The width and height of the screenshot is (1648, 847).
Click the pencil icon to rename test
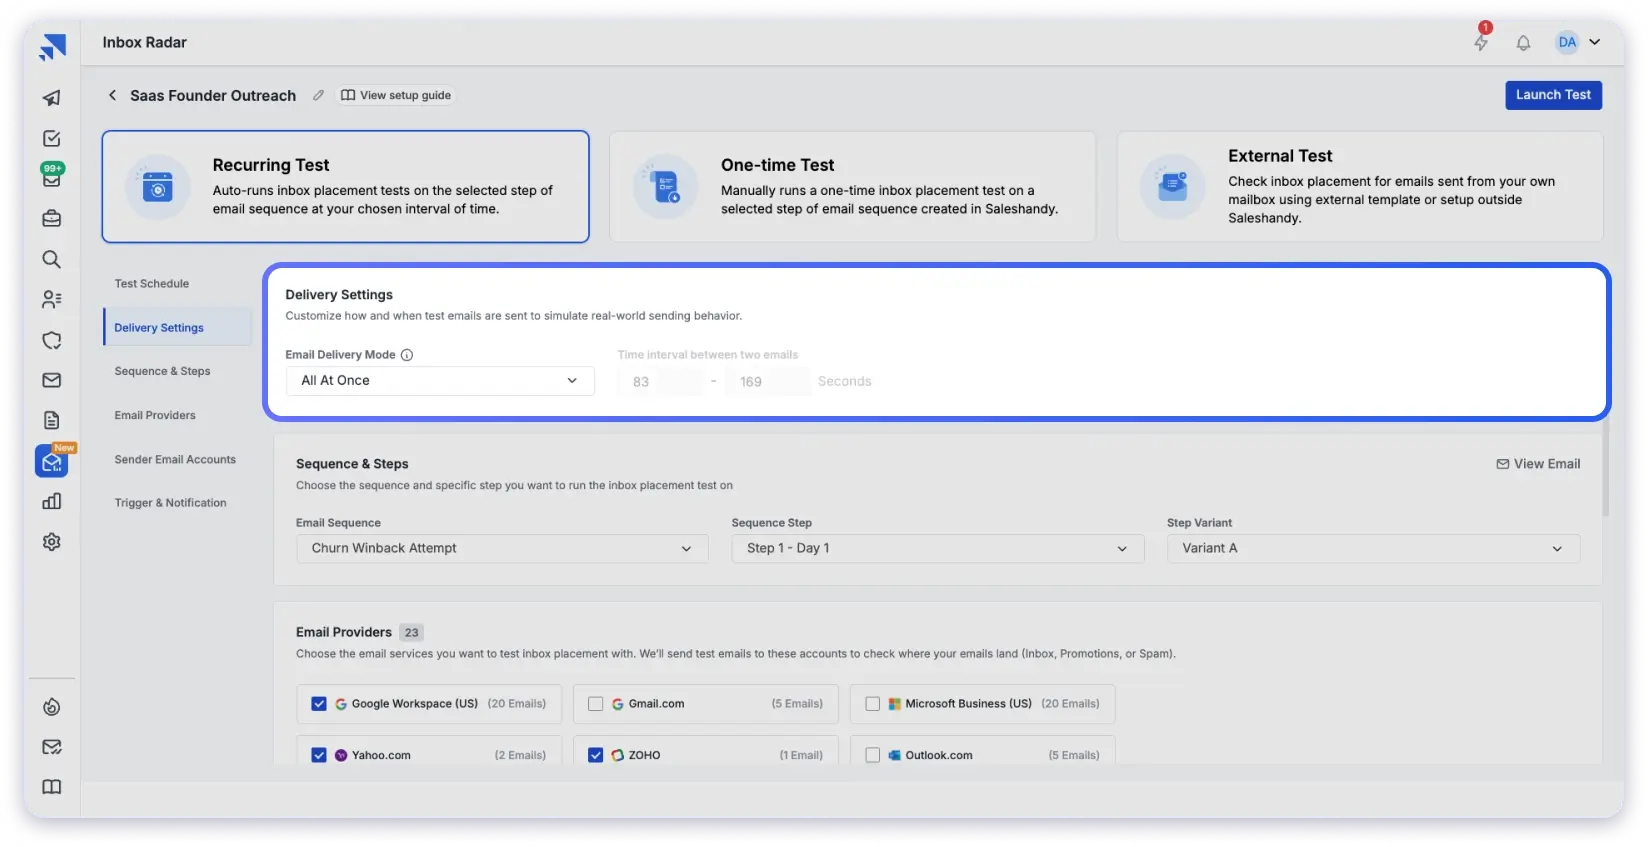(318, 96)
